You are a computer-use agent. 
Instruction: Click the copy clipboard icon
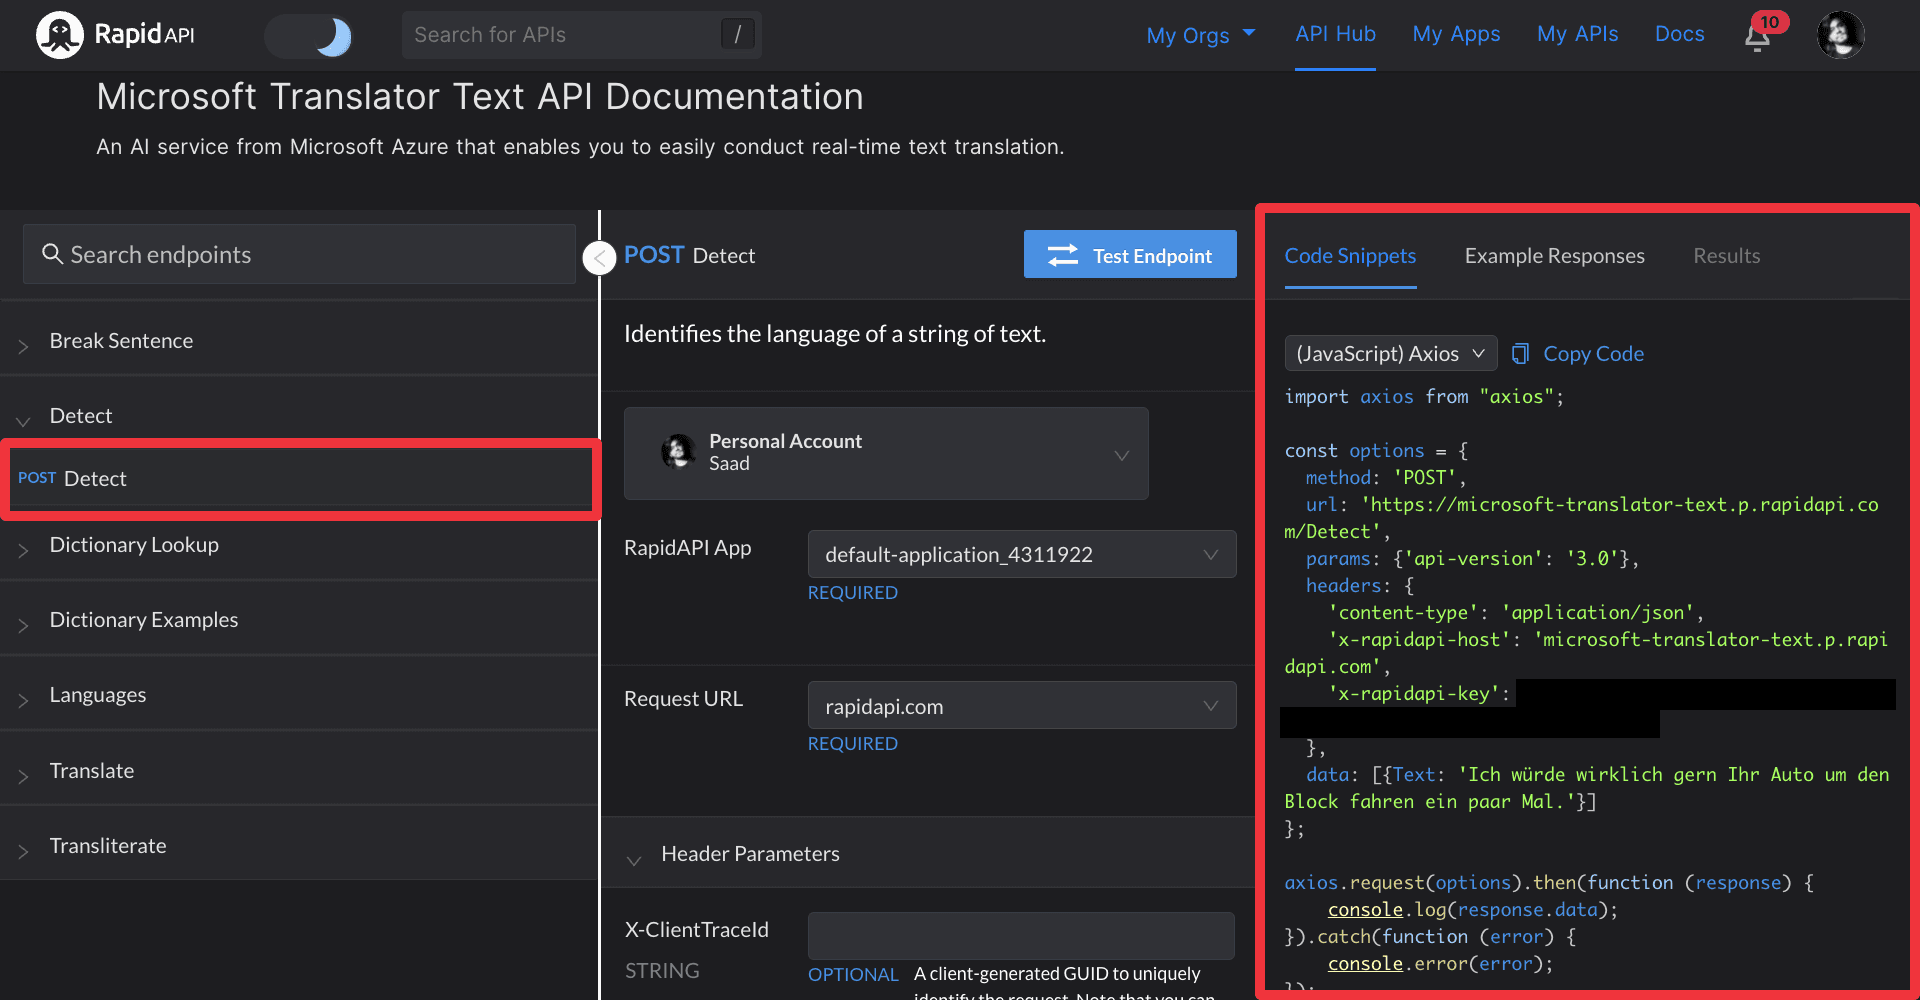pos(1520,353)
